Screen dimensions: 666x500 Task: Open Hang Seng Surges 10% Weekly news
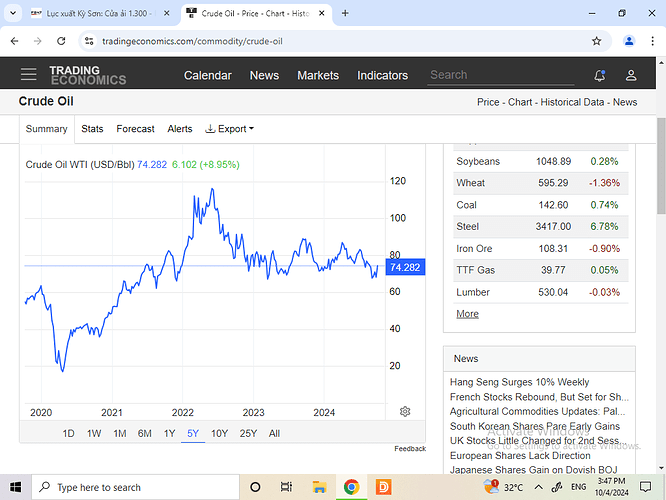[x=519, y=382]
